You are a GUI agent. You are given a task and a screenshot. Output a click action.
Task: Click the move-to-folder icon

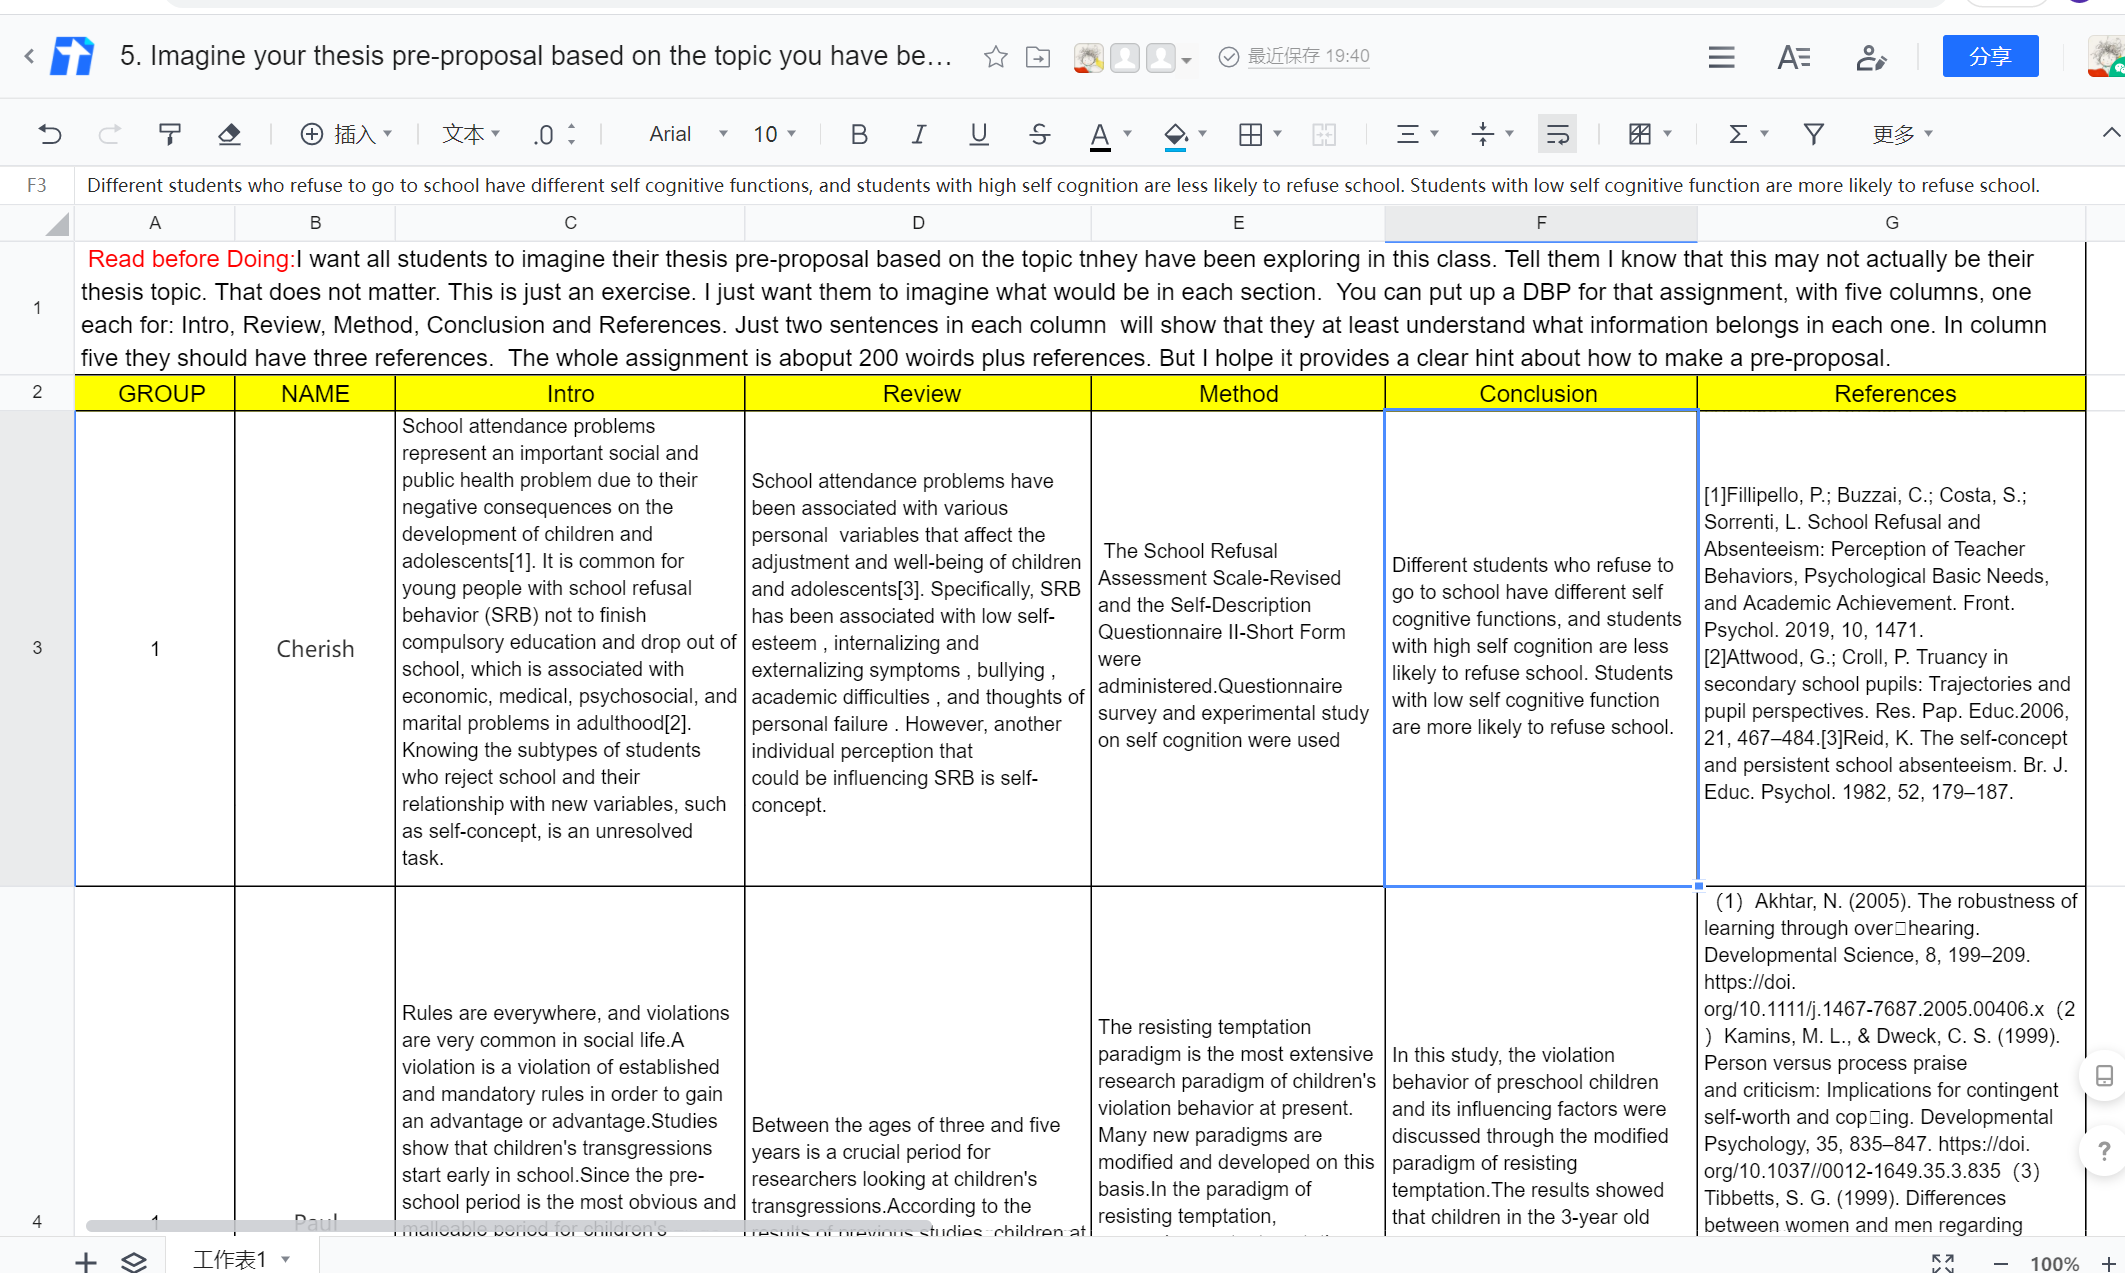[x=1038, y=57]
